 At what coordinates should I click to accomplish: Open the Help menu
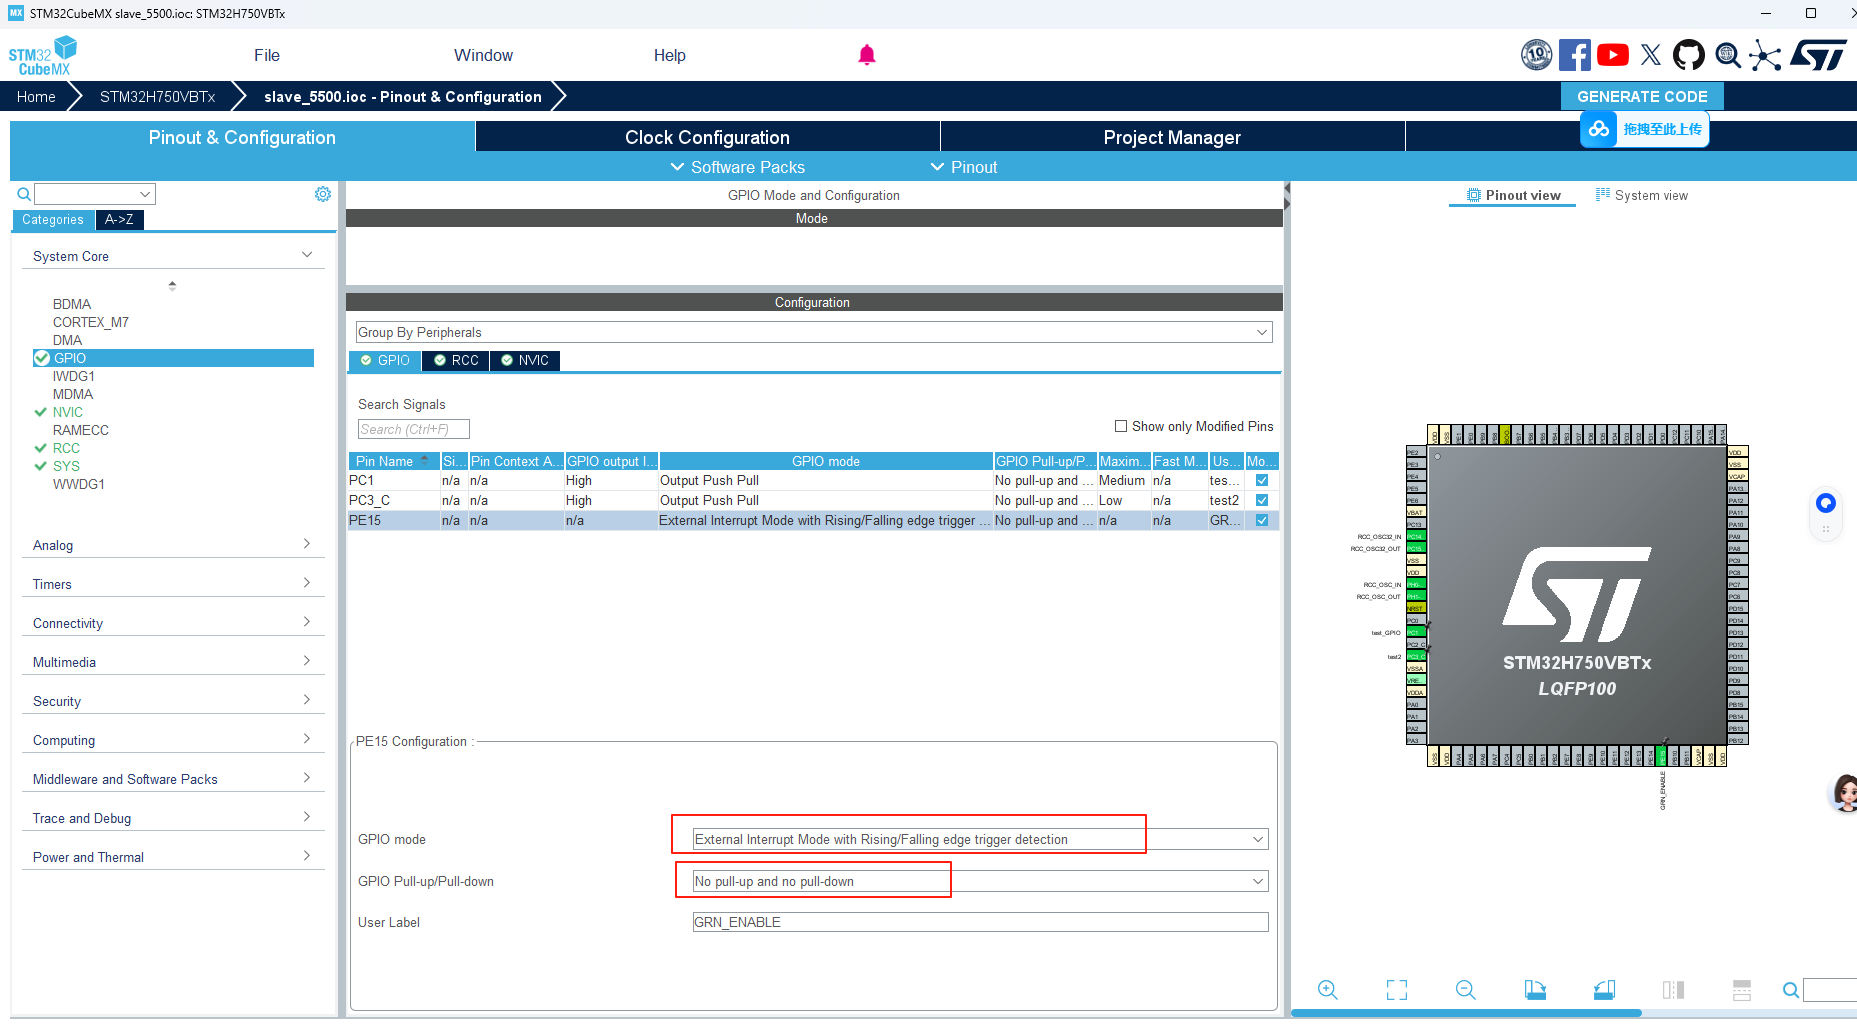point(670,55)
